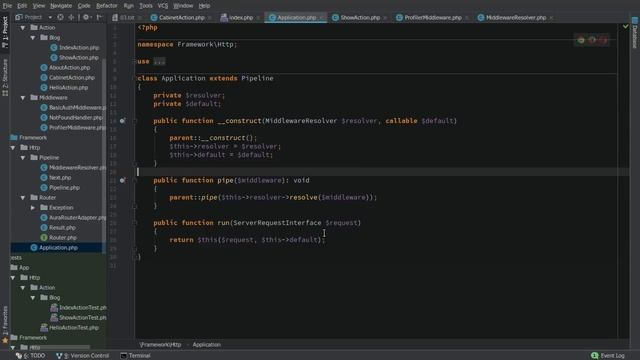
Task: Open the Window menu
Action: (183, 6)
